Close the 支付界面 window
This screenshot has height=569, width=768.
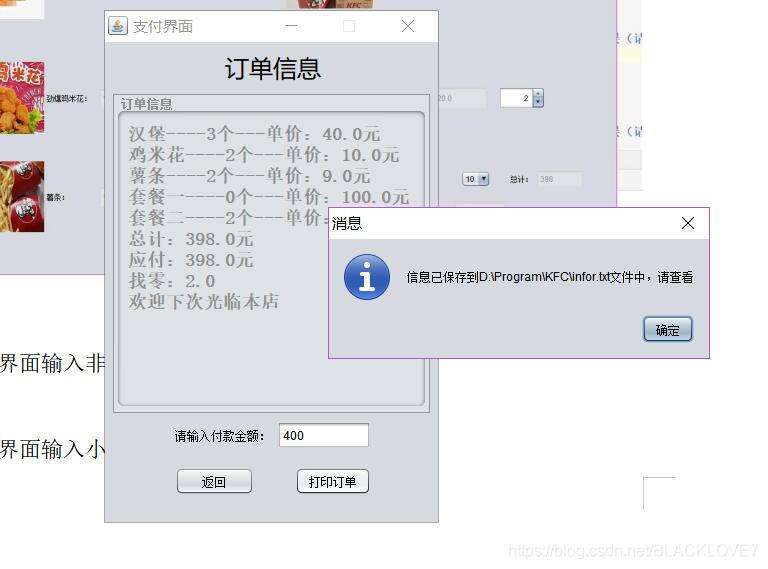point(408,26)
